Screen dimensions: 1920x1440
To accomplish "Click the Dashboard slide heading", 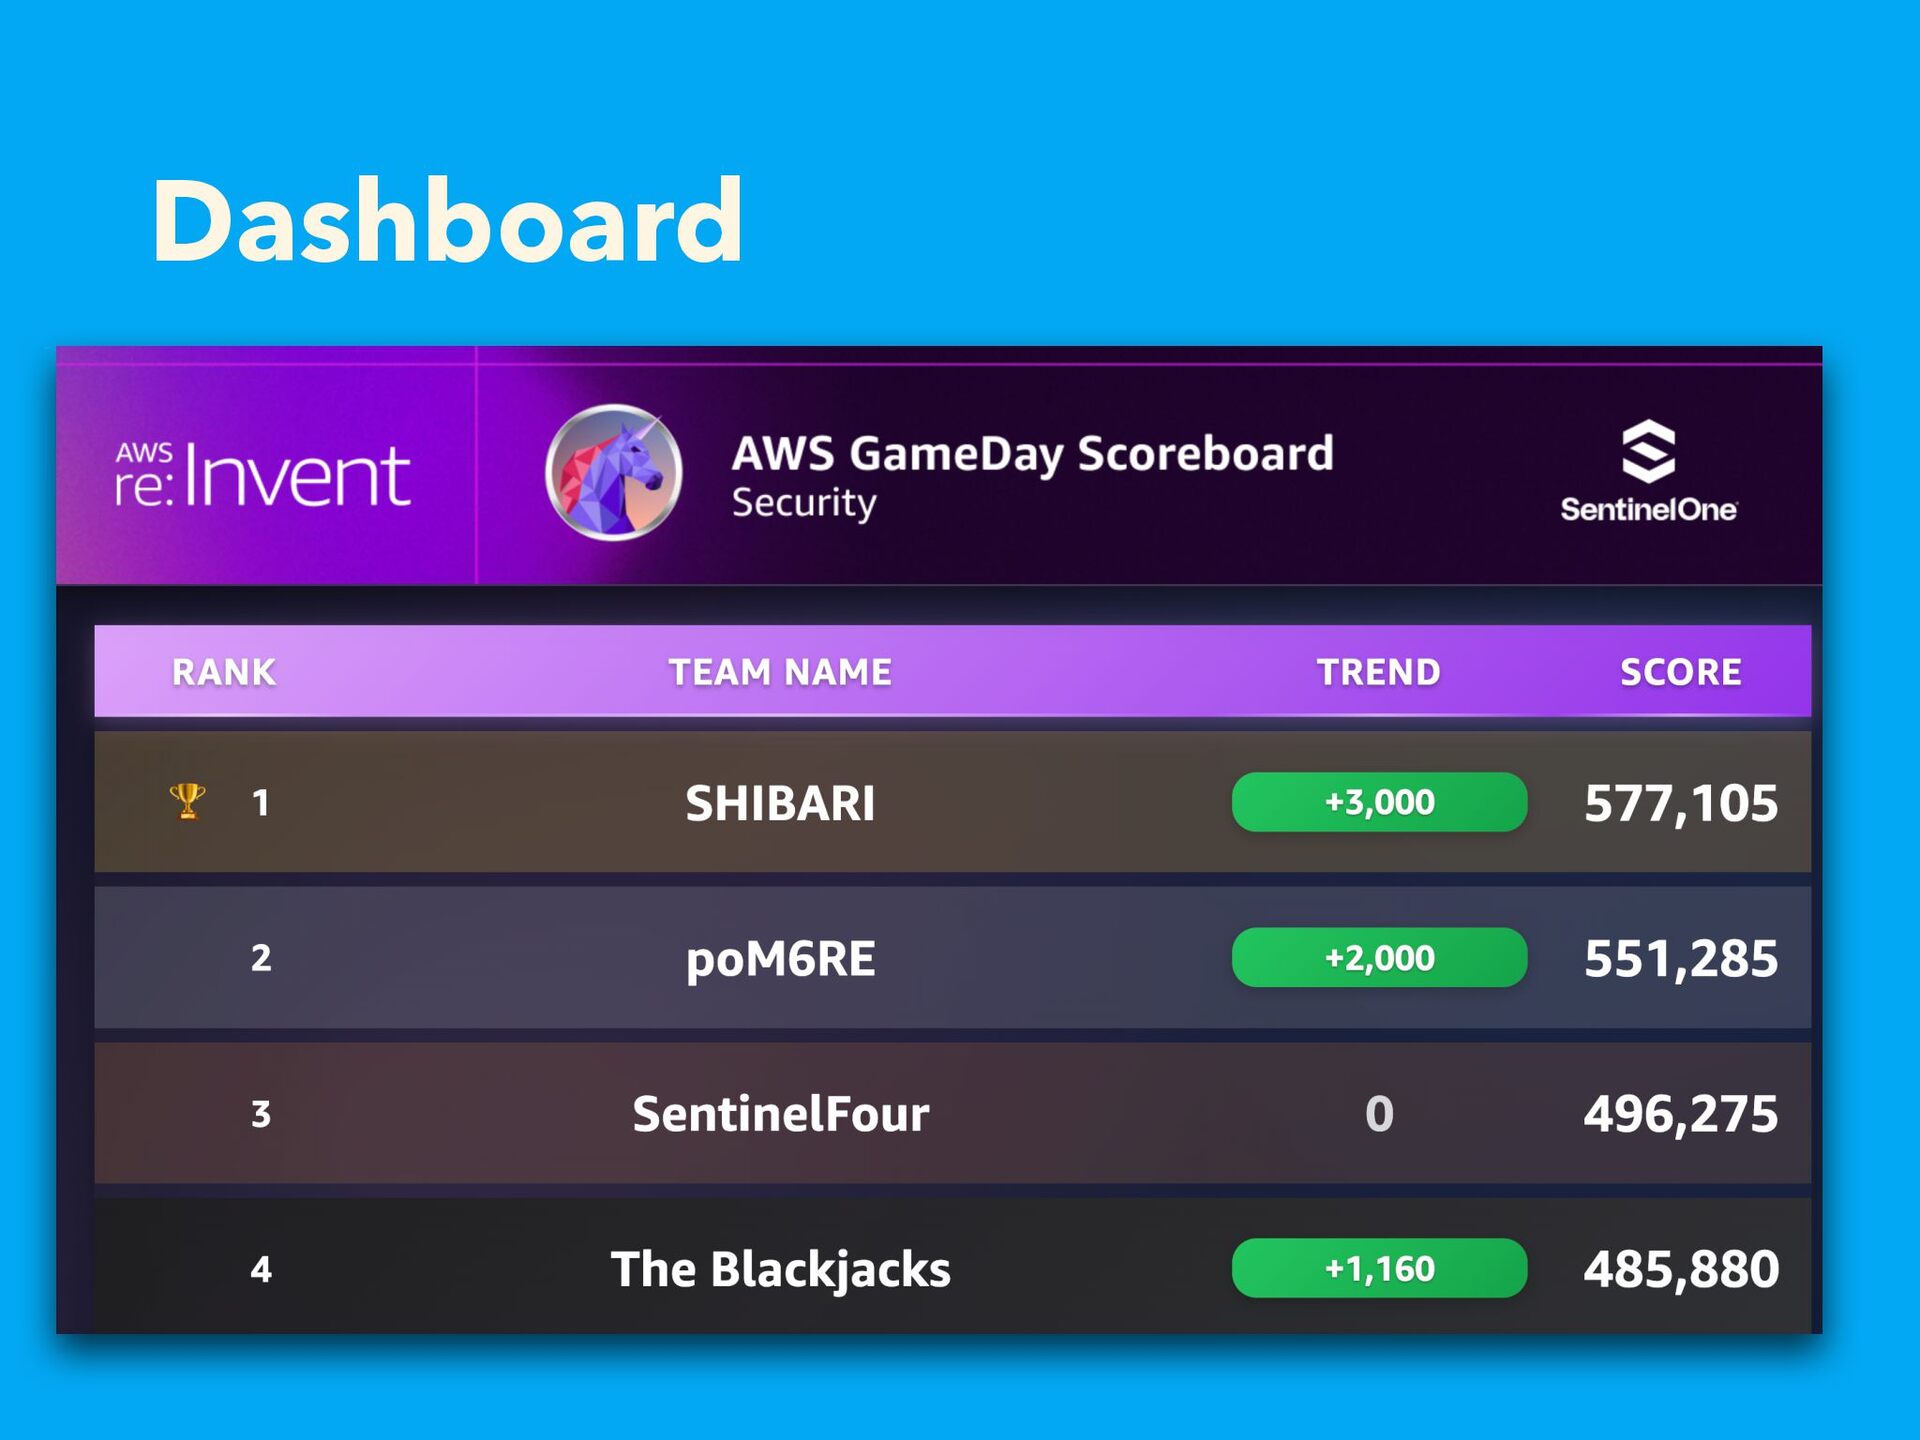I will click(x=447, y=221).
